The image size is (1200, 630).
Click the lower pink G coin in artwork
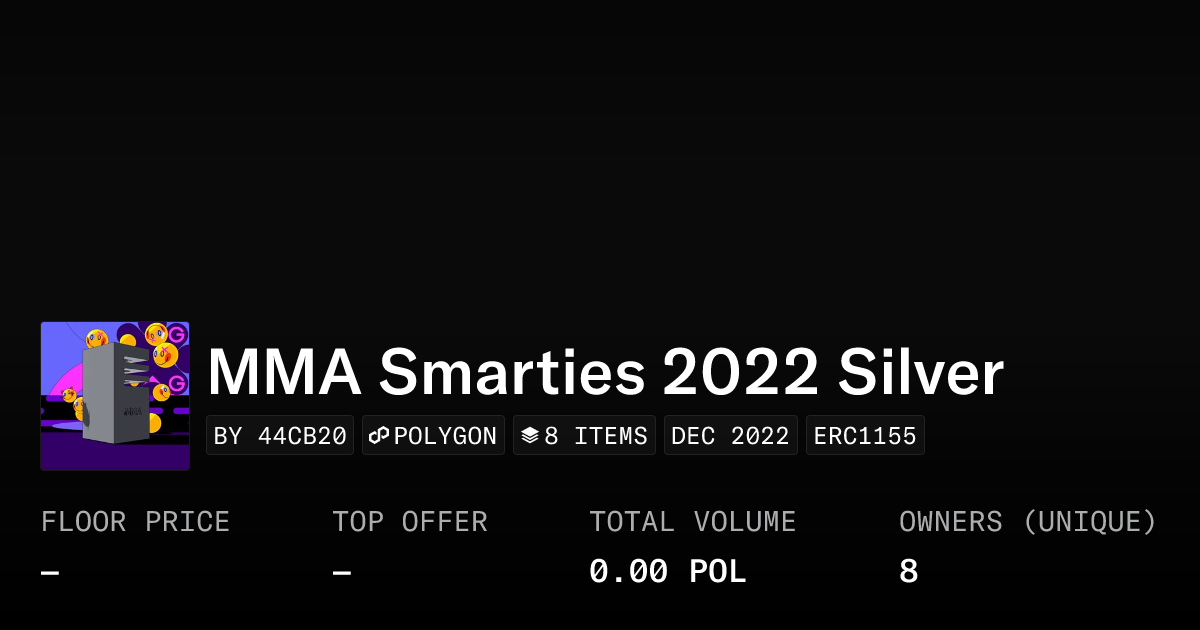coord(177,383)
